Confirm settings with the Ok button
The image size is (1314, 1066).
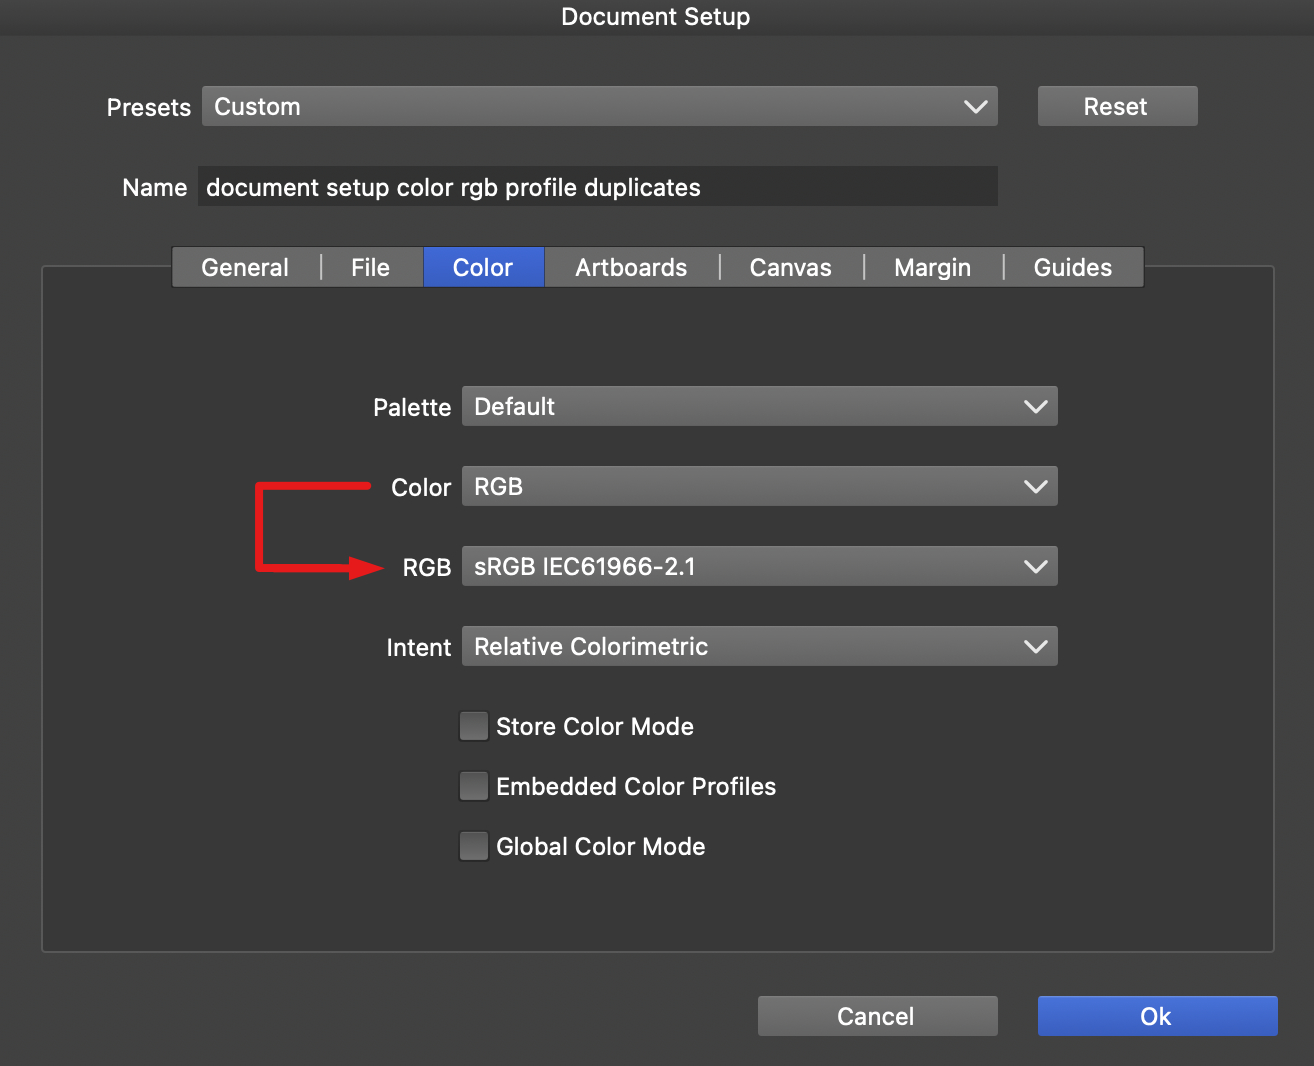click(1157, 1016)
